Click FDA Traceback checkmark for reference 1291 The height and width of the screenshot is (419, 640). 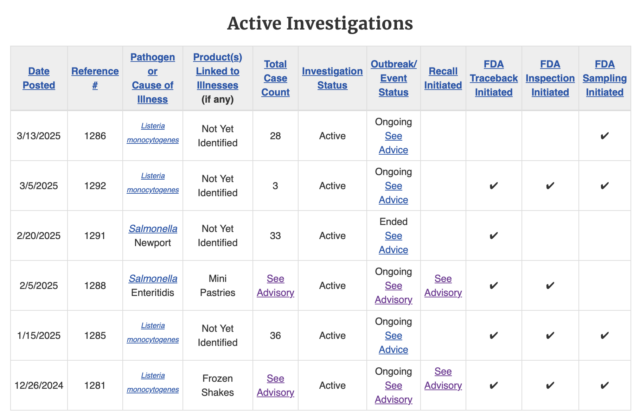tap(493, 236)
